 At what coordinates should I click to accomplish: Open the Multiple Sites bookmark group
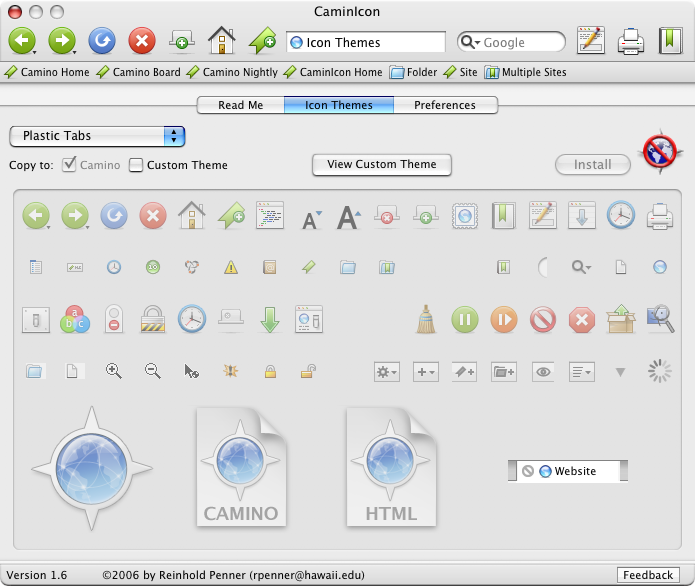(525, 72)
